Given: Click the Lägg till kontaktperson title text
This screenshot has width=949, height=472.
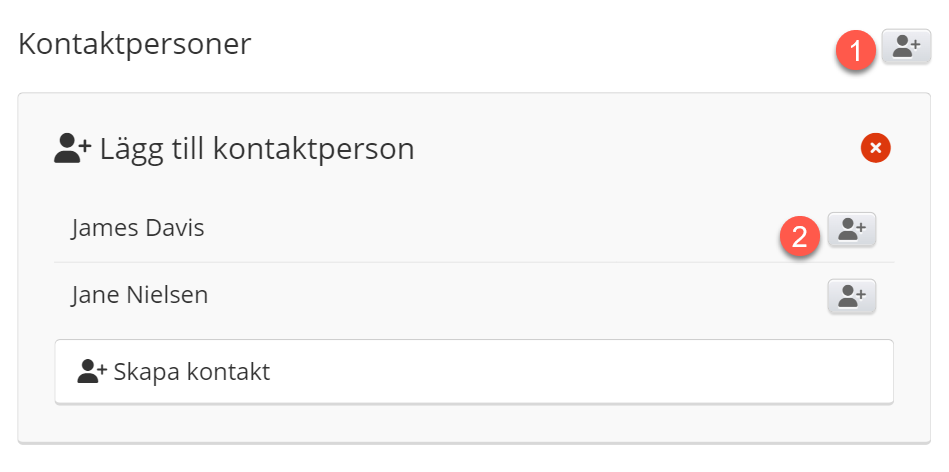Looking at the screenshot, I should tap(256, 149).
